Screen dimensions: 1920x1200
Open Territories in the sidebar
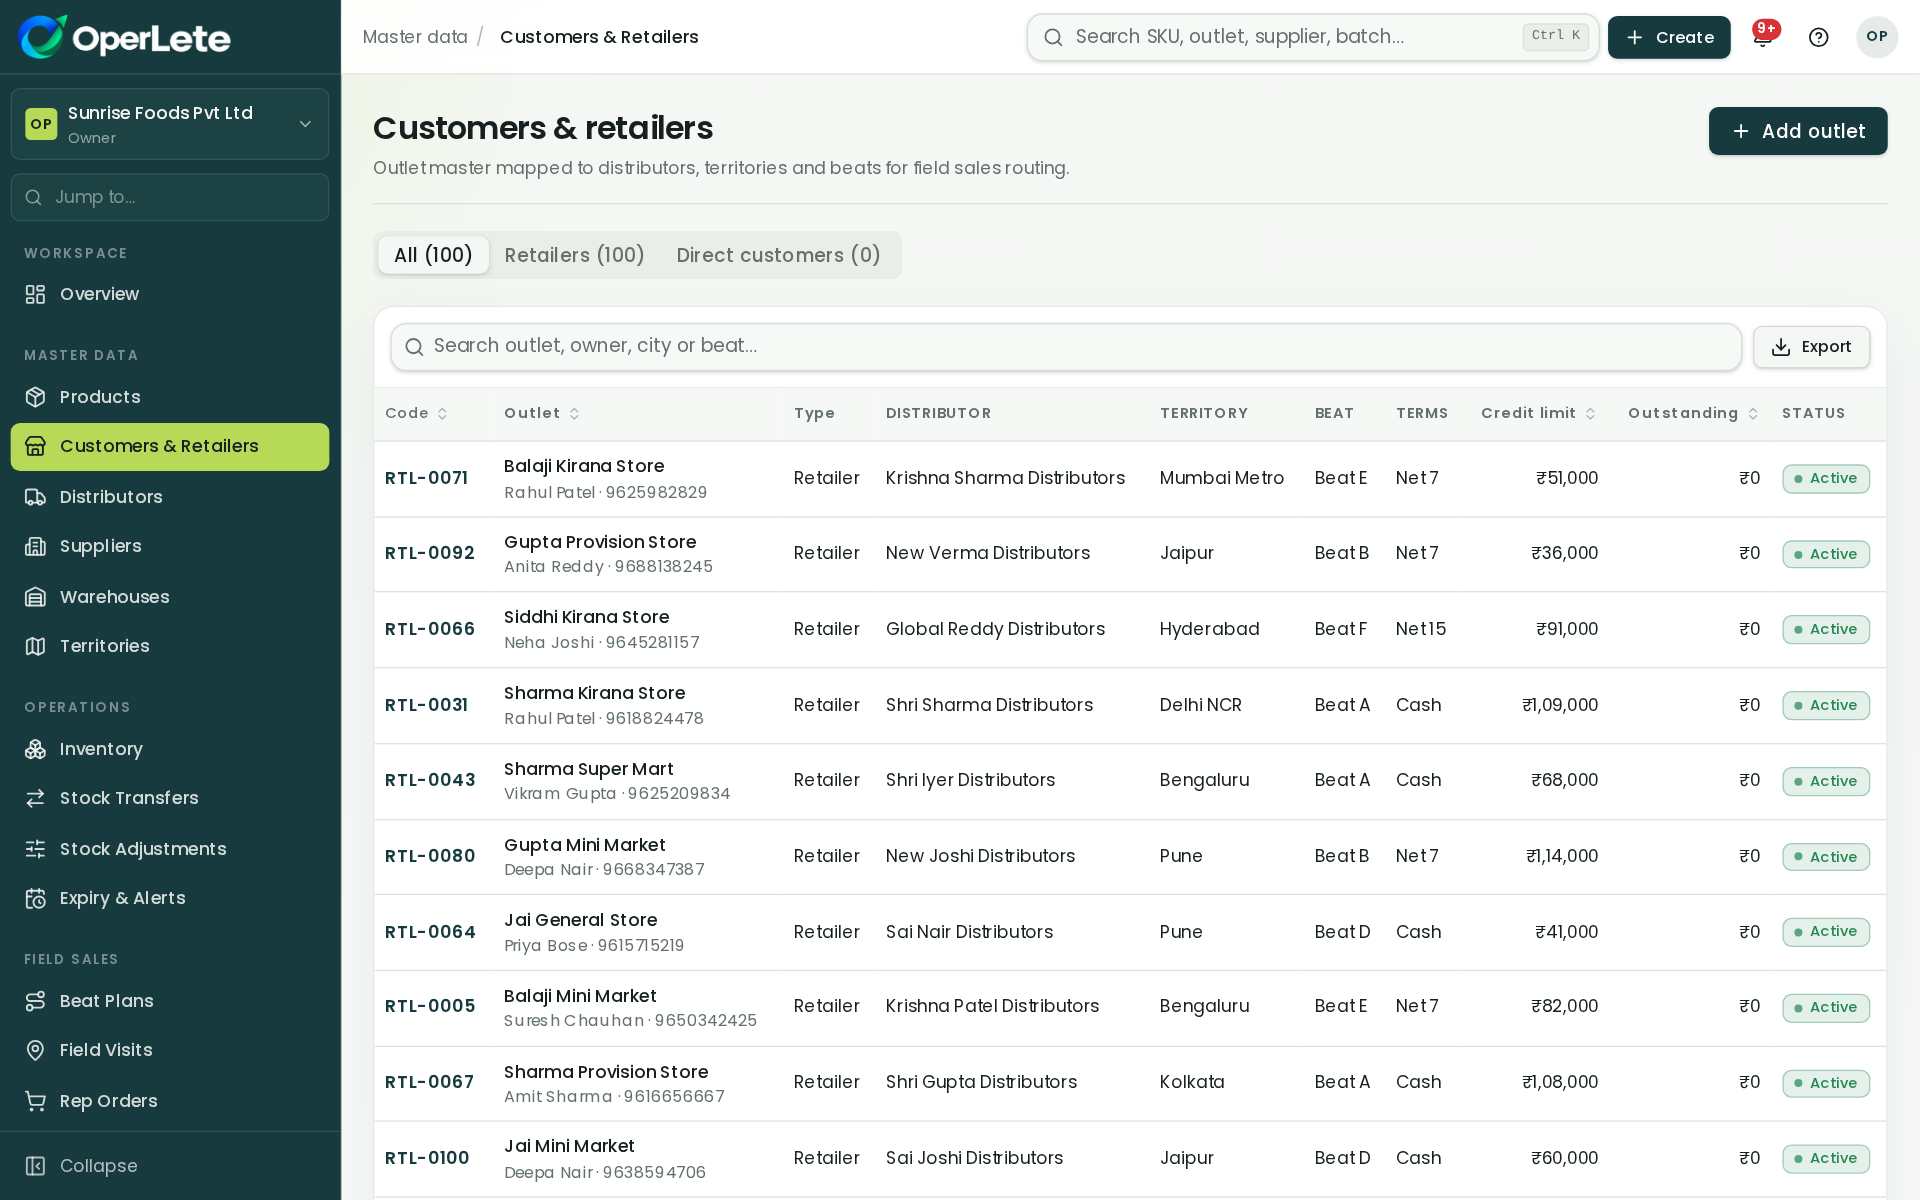[170, 646]
